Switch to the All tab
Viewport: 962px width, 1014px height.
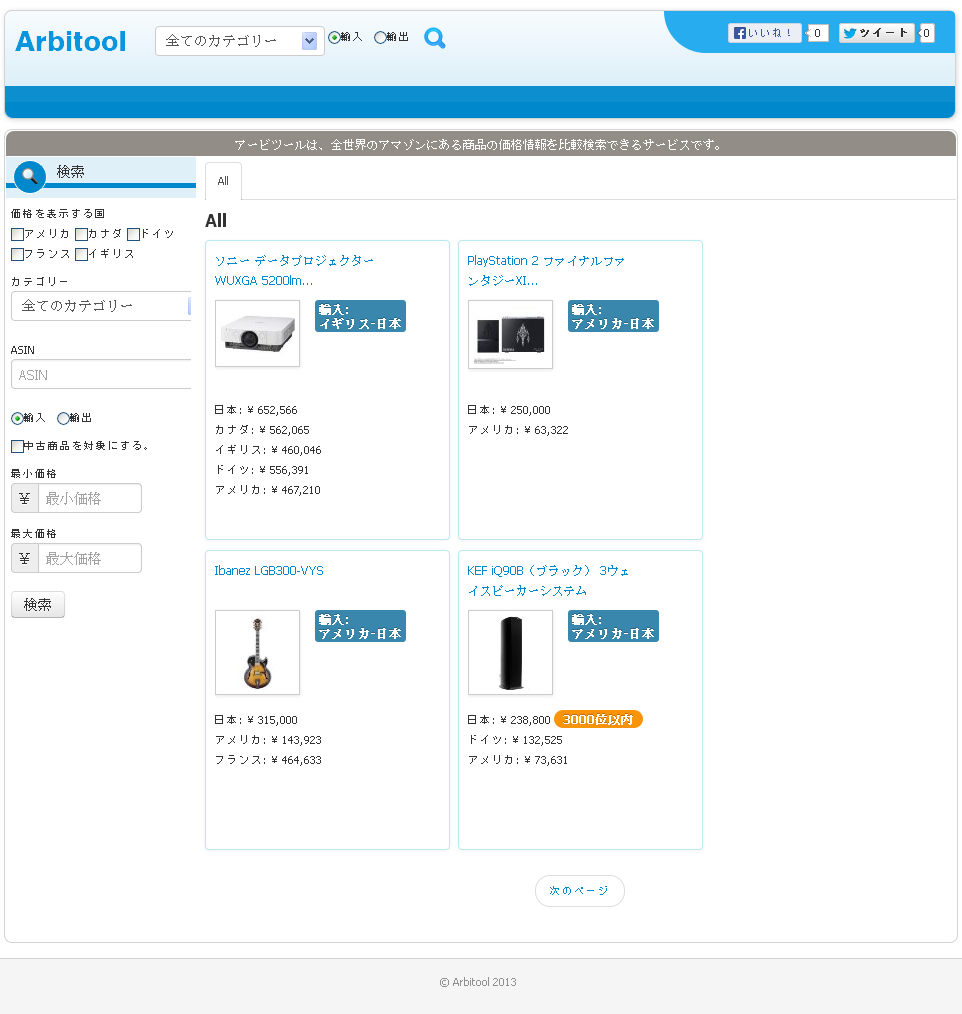tap(223, 181)
